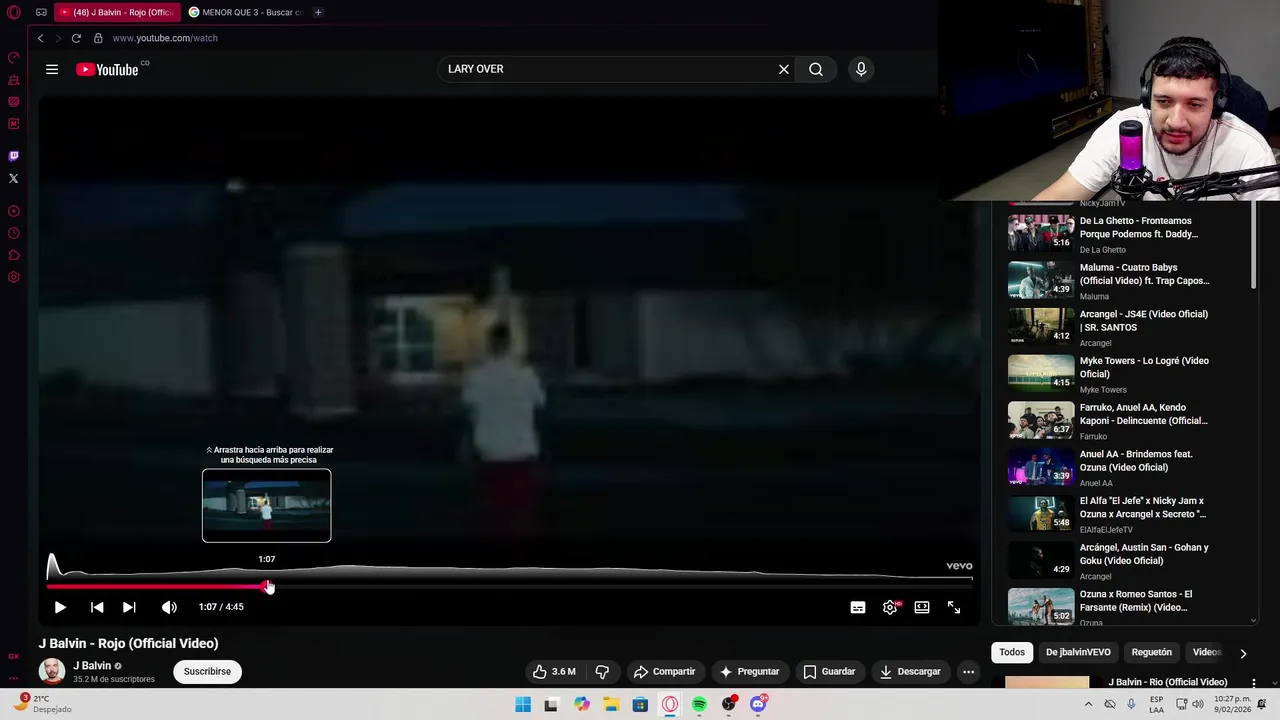This screenshot has width=1280, height=720.
Task: Skip to previous video
Action: pyautogui.click(x=97, y=607)
